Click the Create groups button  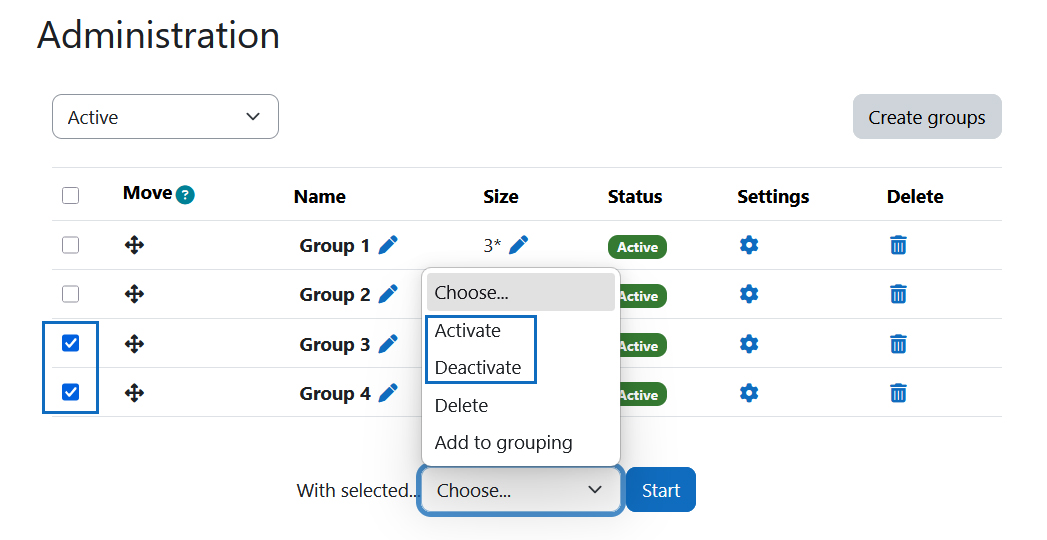[x=927, y=117]
